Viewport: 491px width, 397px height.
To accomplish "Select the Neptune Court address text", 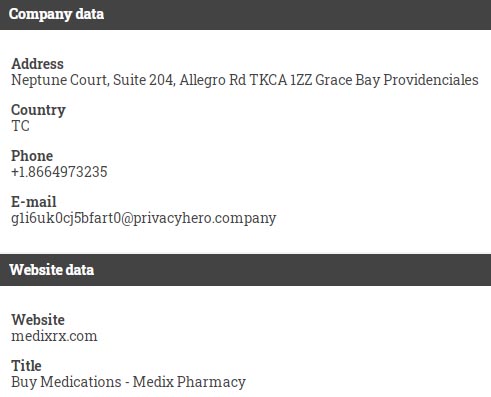I will pyautogui.click(x=245, y=80).
